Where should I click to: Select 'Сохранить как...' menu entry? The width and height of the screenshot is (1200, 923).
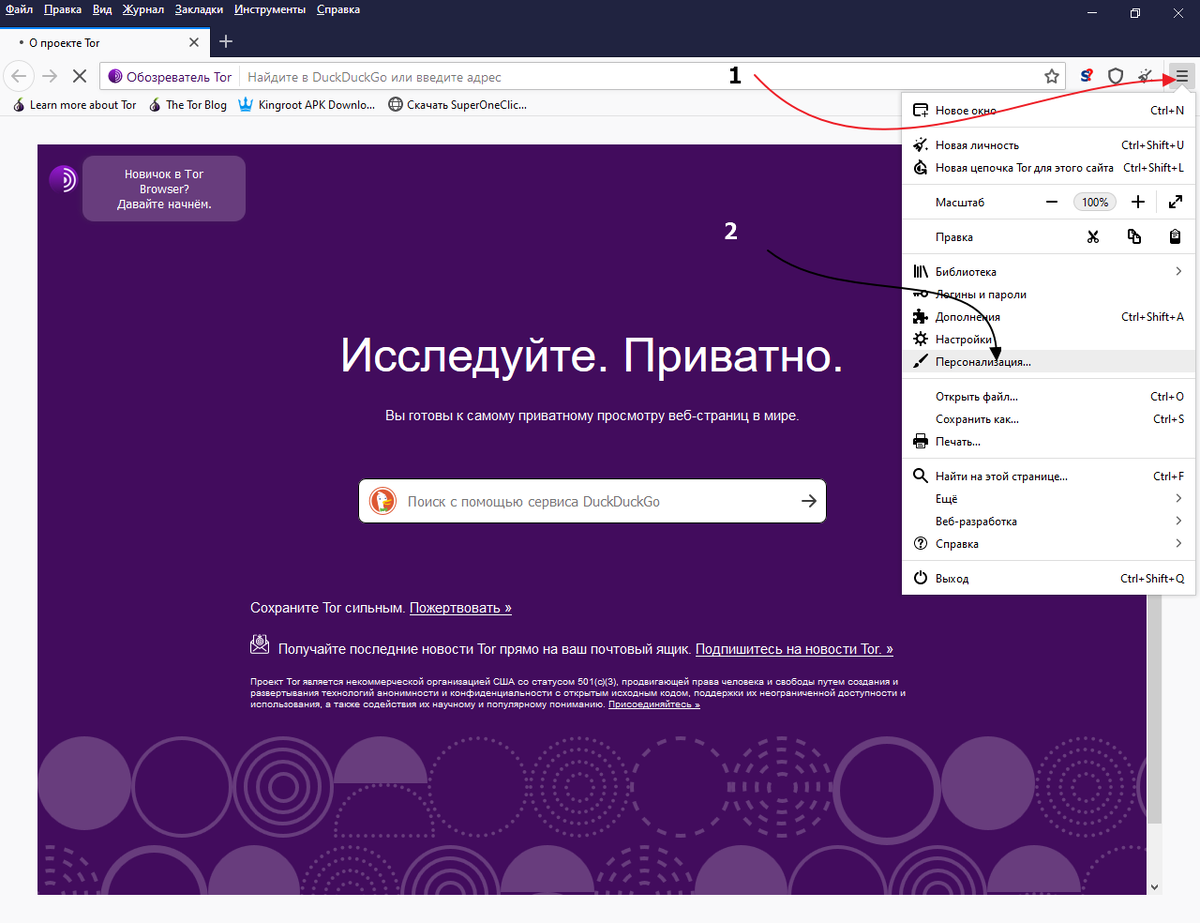pos(1048,419)
